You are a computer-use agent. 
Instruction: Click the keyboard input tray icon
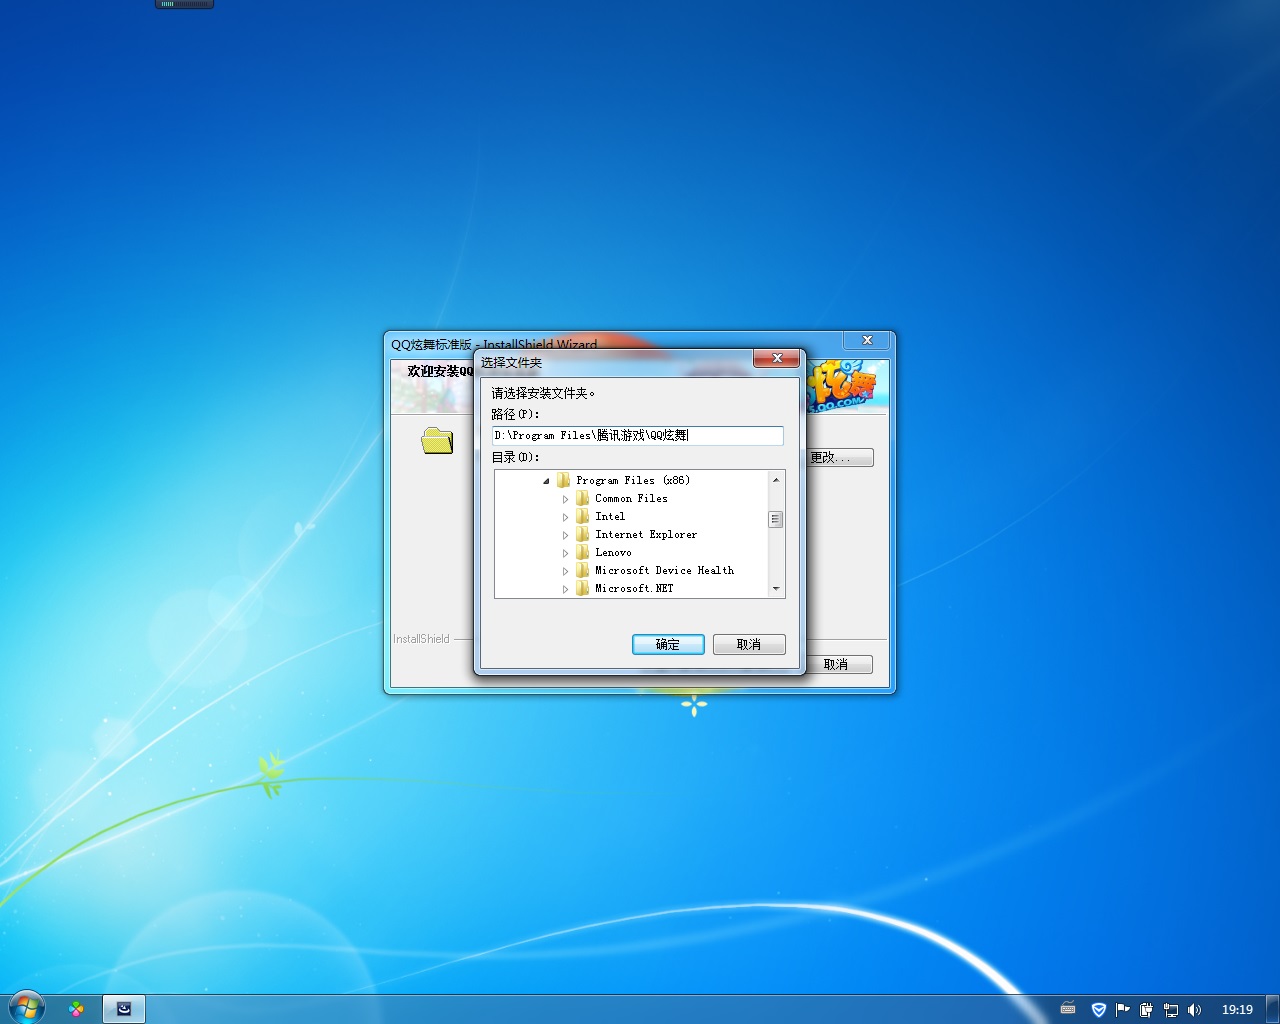click(1068, 1009)
